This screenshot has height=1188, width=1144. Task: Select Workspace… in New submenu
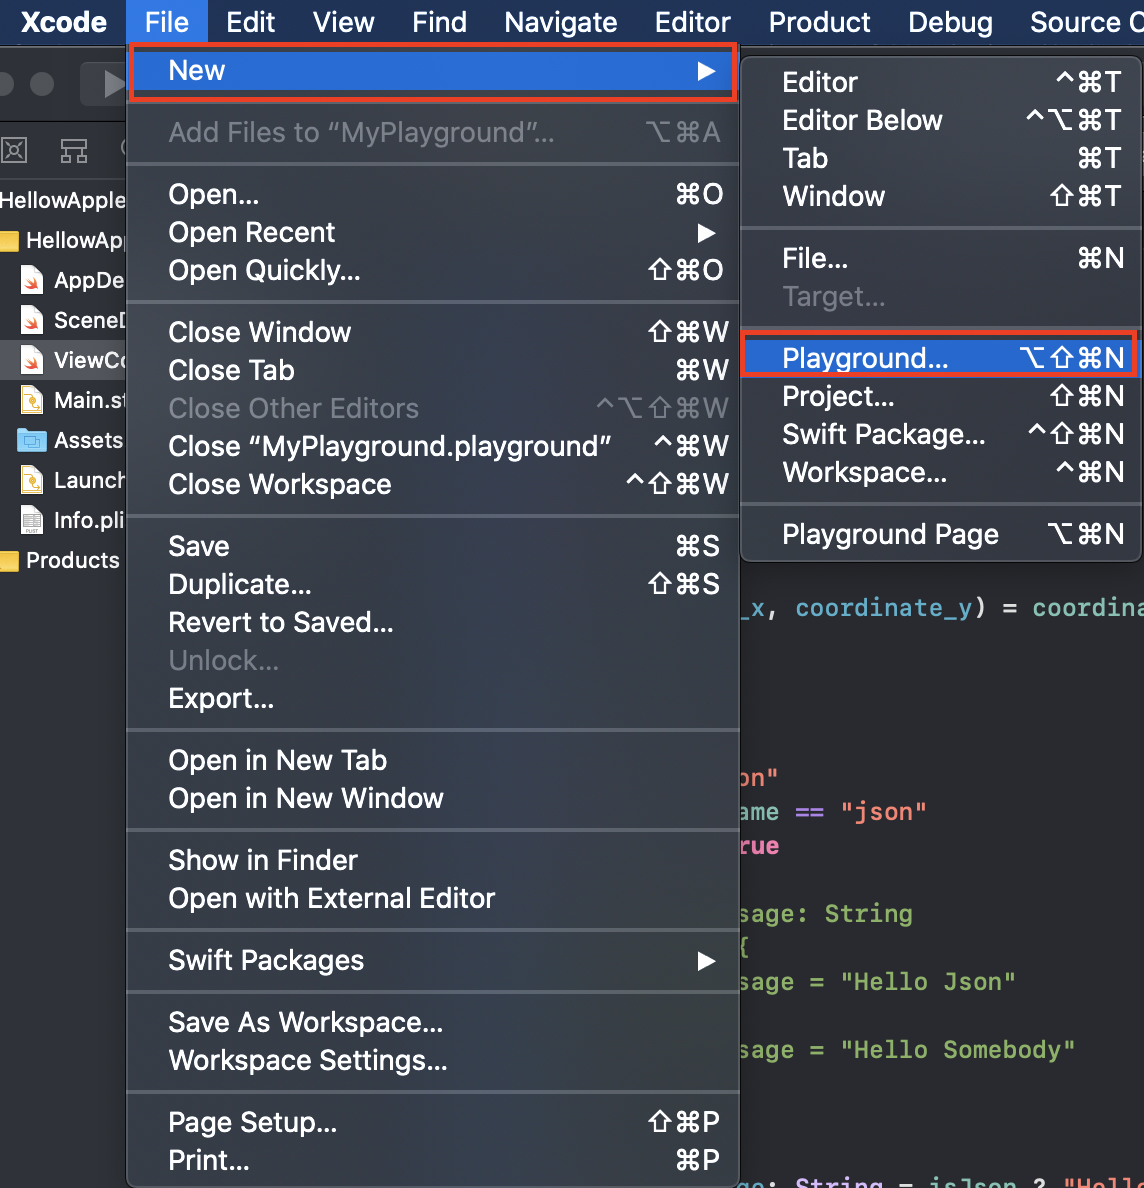coord(940,472)
